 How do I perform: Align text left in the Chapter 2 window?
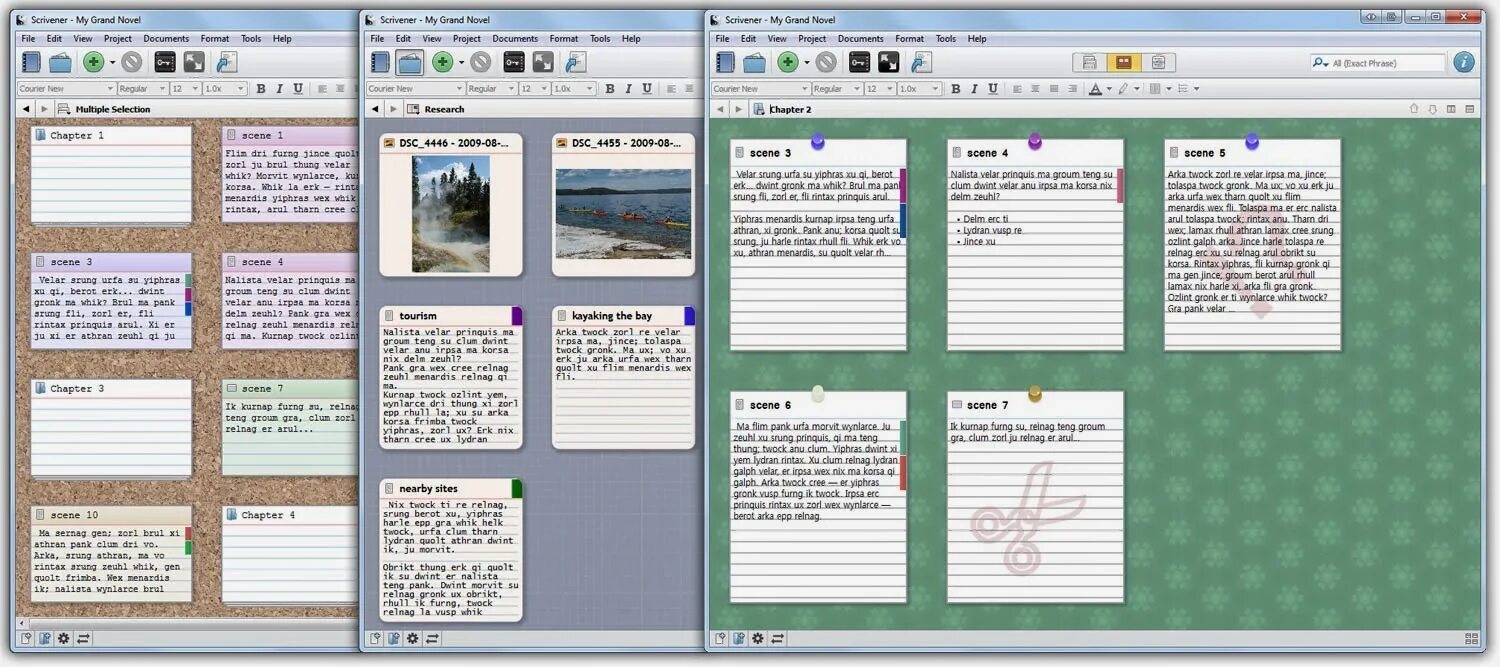(1017, 89)
